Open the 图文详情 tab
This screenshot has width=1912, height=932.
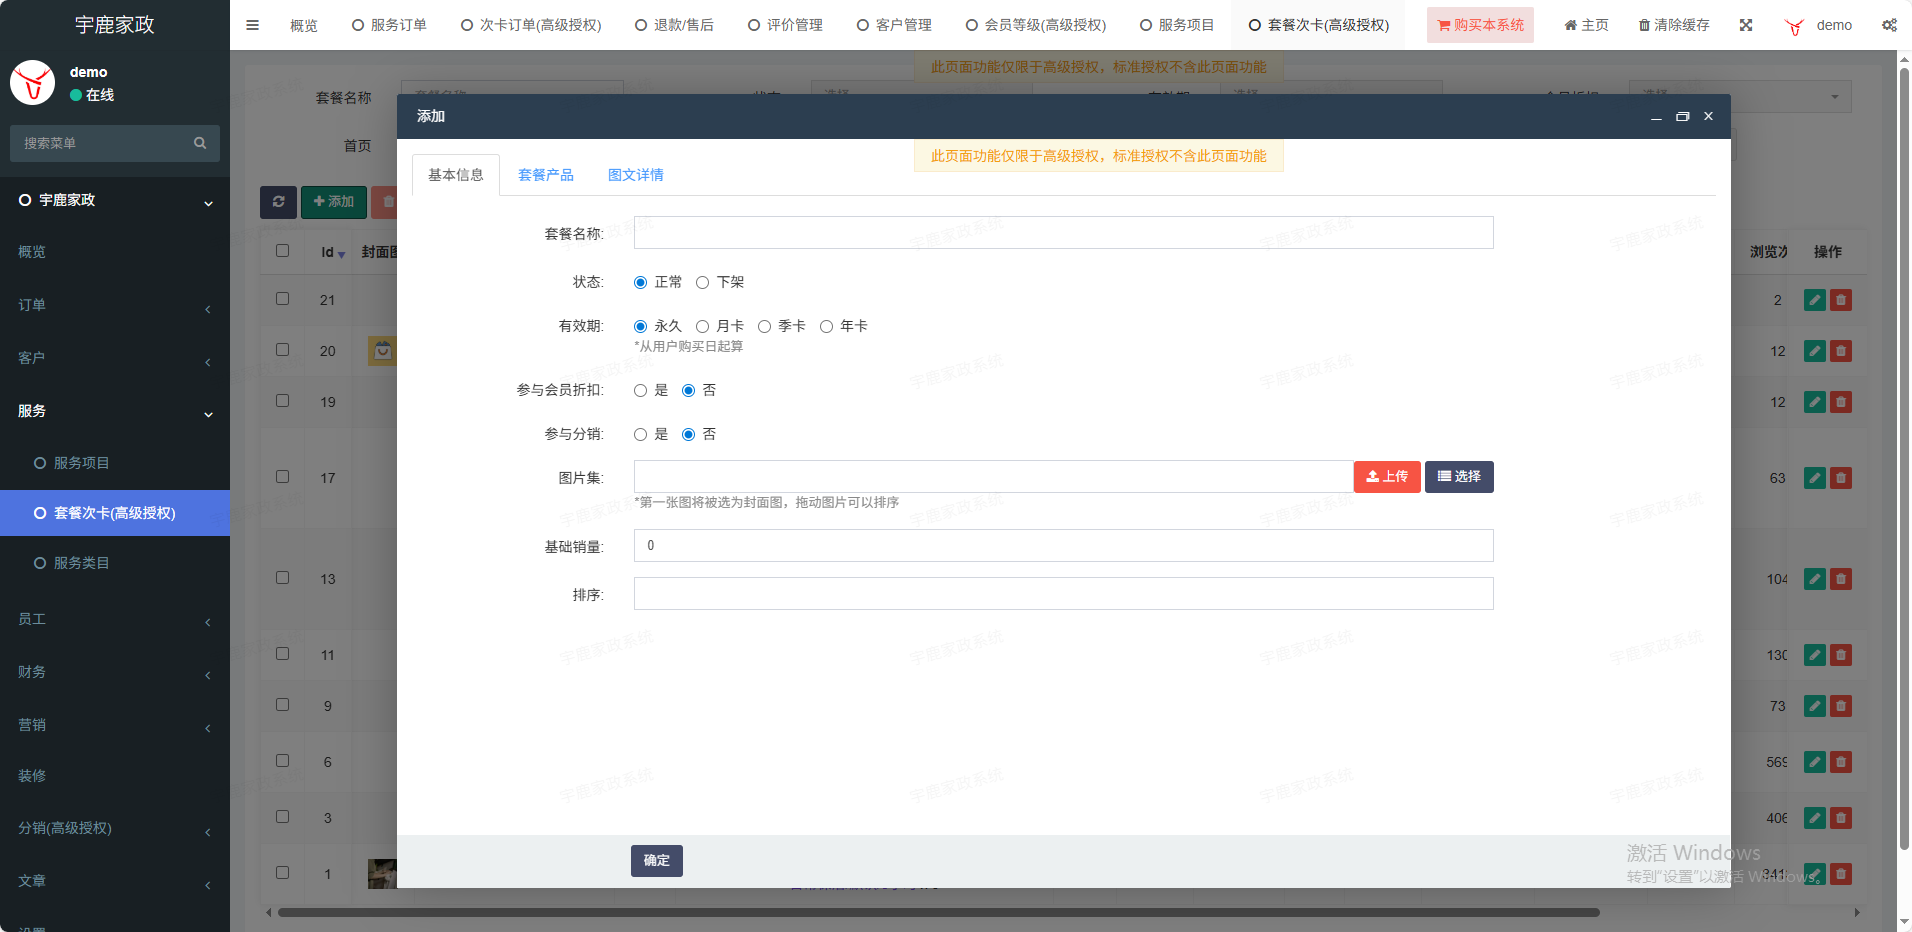(635, 175)
